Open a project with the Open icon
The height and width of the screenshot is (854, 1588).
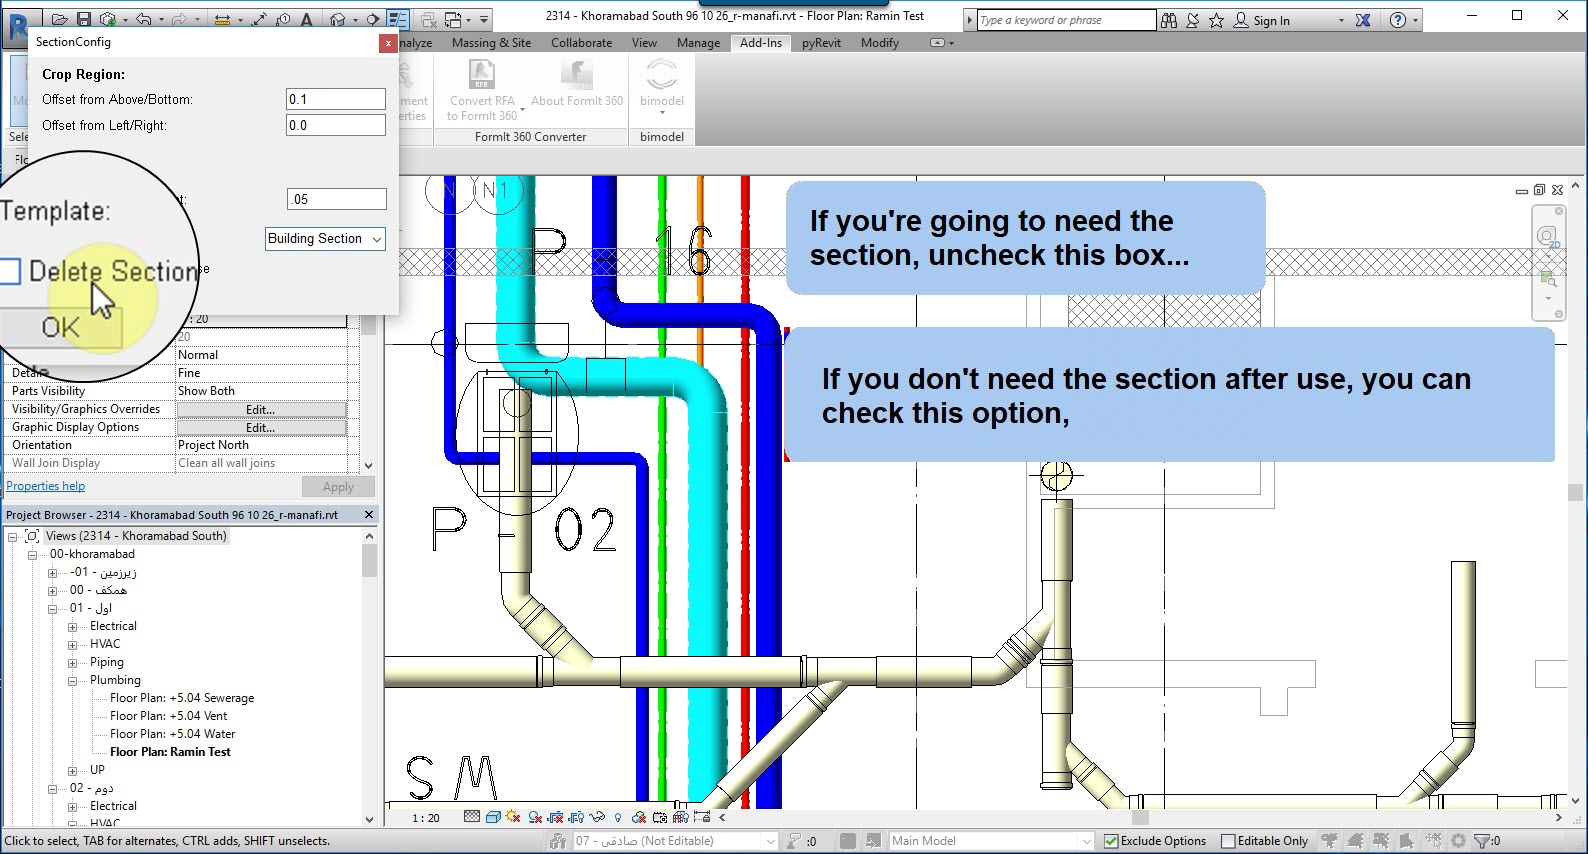pyautogui.click(x=60, y=19)
